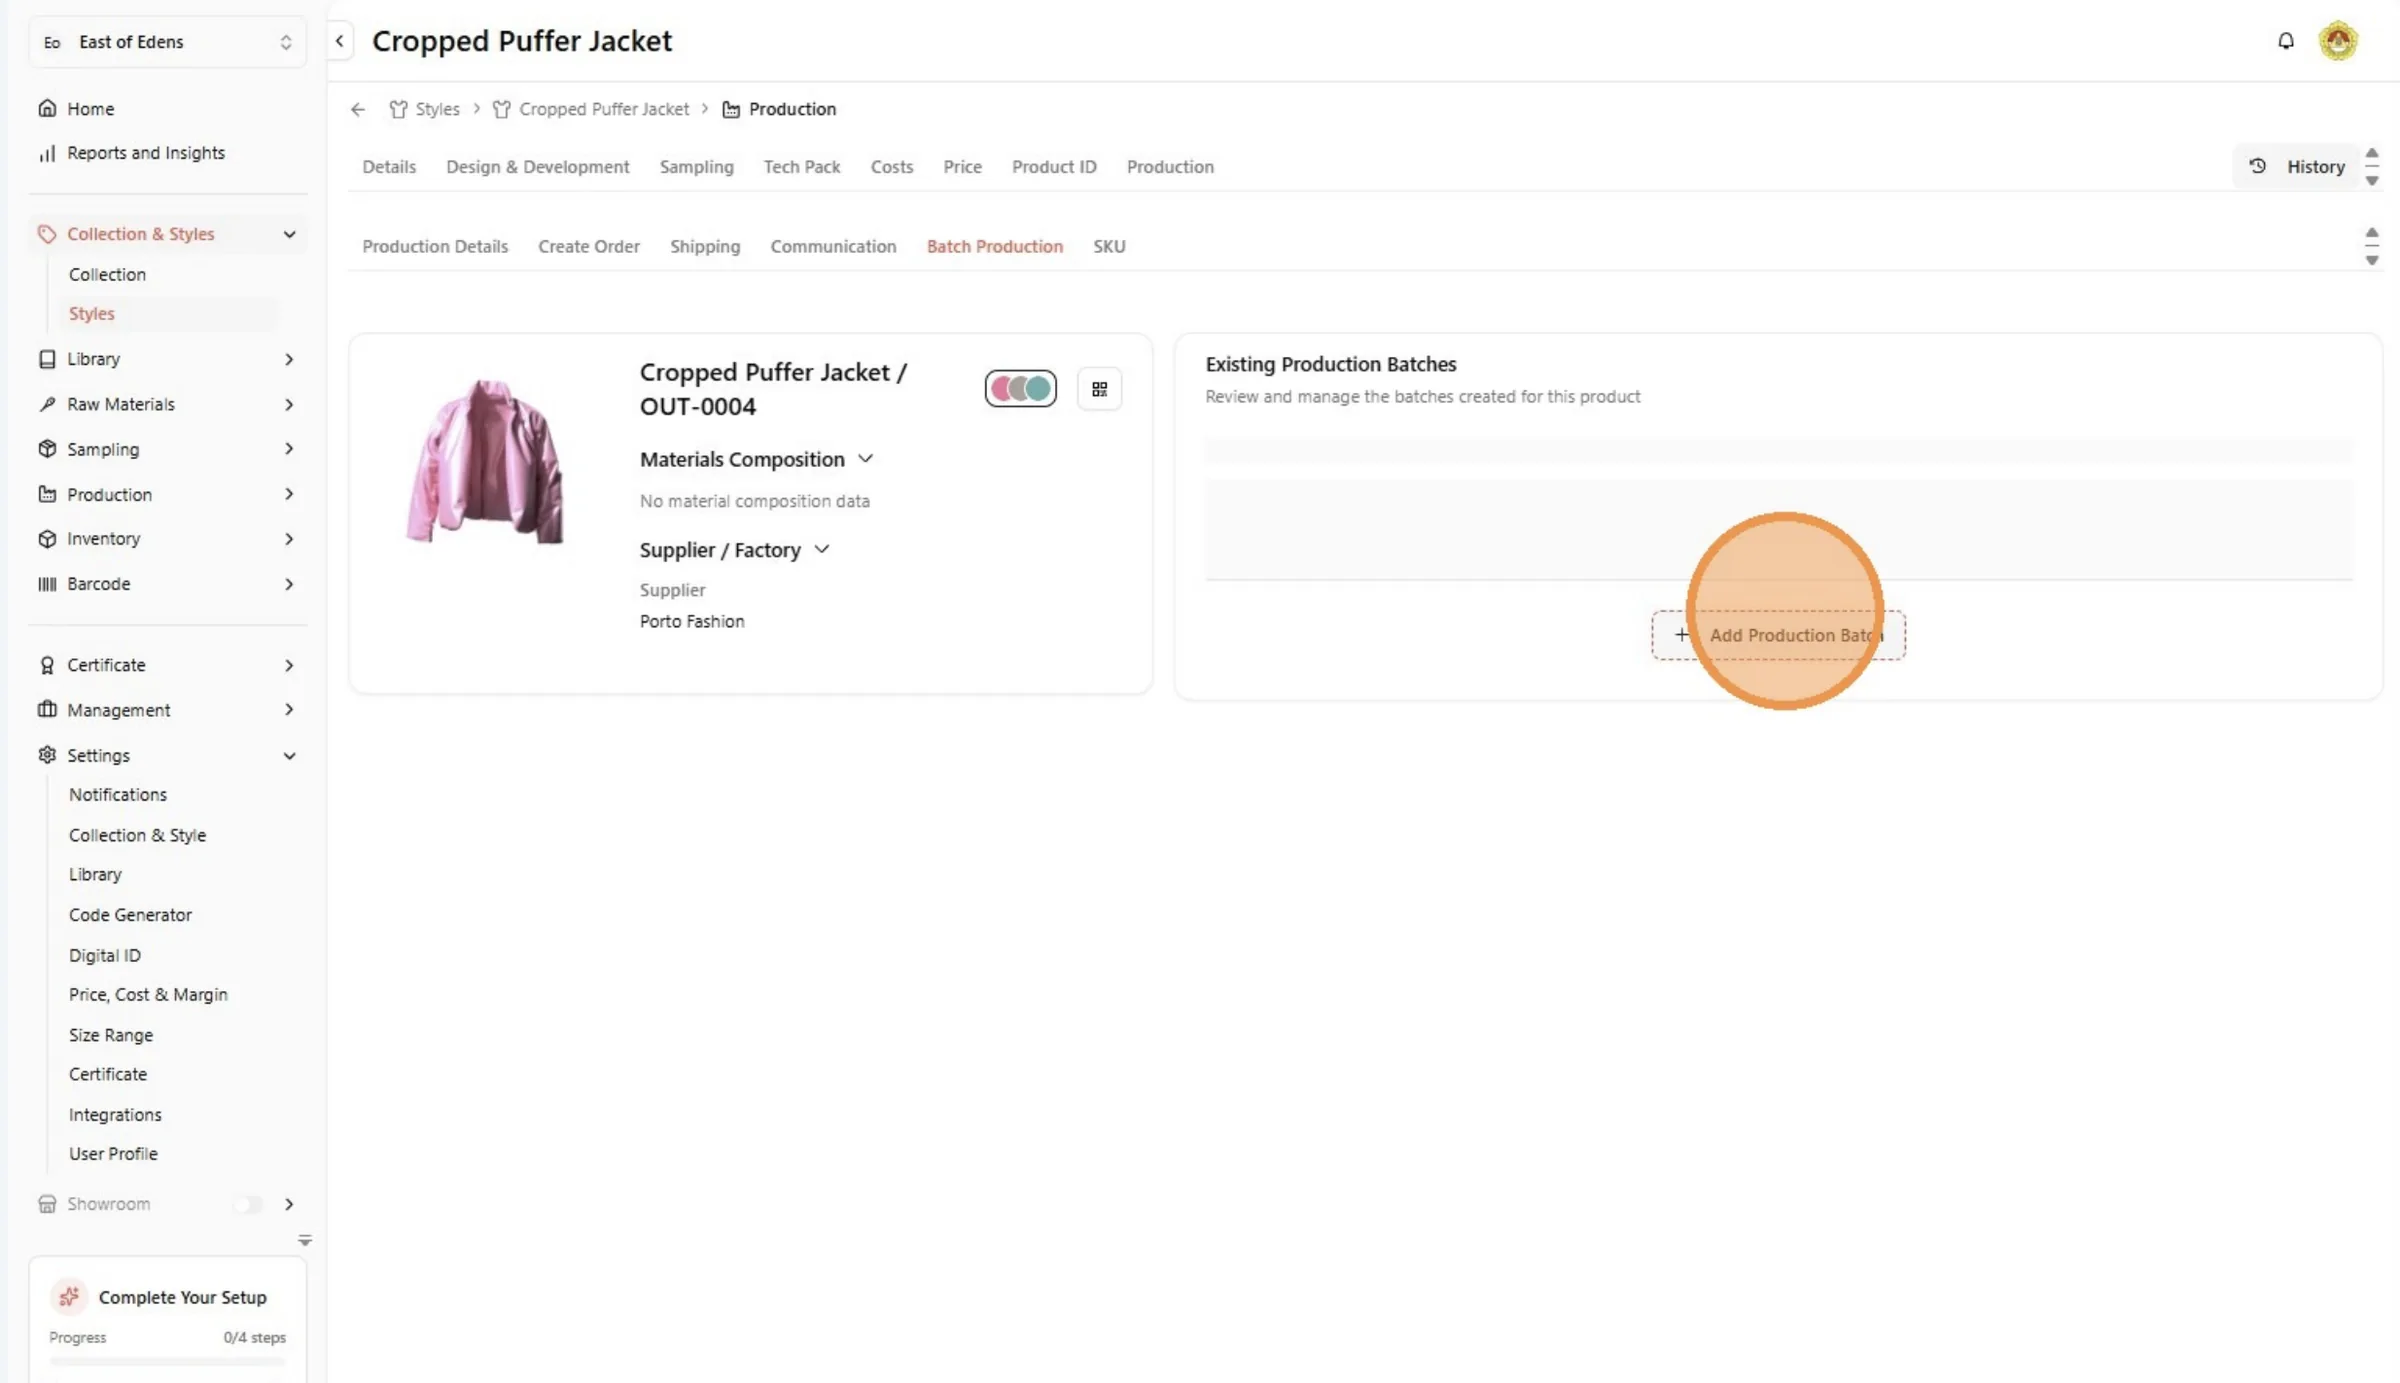2400x1383 pixels.
Task: Expand the Production sidebar section chevron
Action: coord(289,494)
